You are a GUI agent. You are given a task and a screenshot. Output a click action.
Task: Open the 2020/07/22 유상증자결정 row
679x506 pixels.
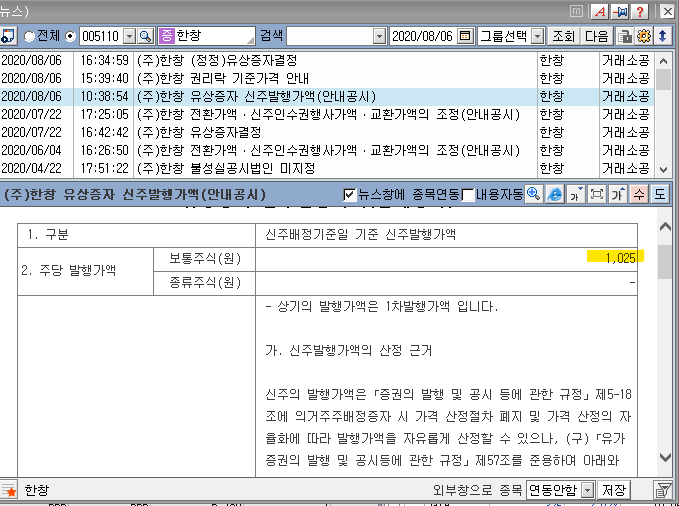(327, 132)
